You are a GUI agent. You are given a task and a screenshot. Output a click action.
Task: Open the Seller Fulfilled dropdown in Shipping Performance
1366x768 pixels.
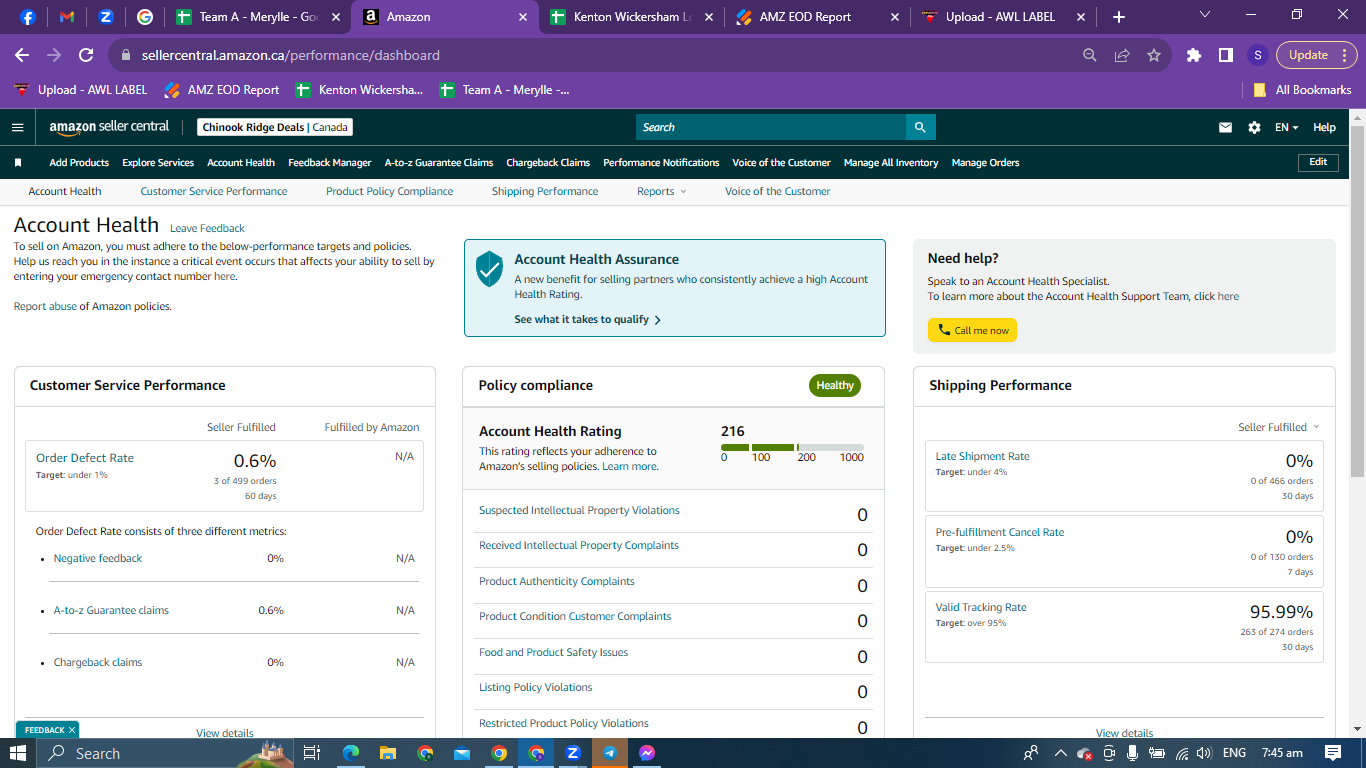coord(1279,427)
